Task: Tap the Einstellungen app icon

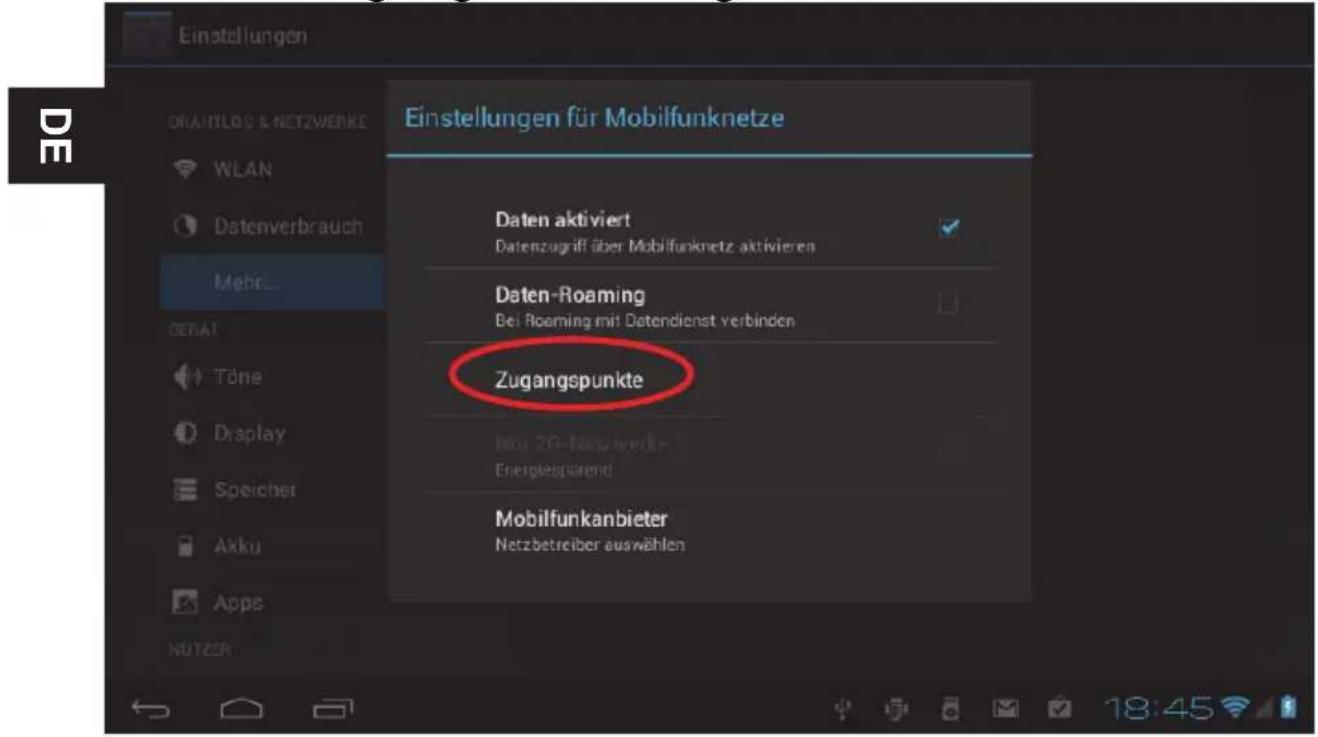Action: pyautogui.click(x=146, y=35)
